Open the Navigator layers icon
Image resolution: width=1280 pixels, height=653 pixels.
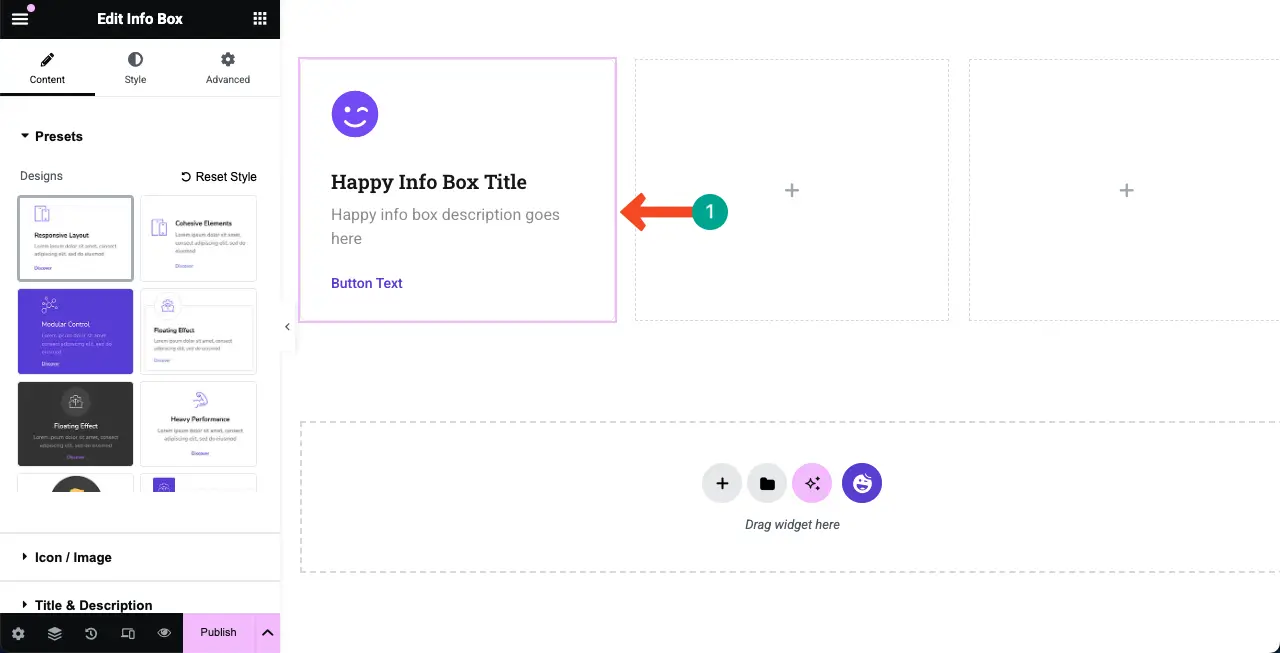point(54,633)
